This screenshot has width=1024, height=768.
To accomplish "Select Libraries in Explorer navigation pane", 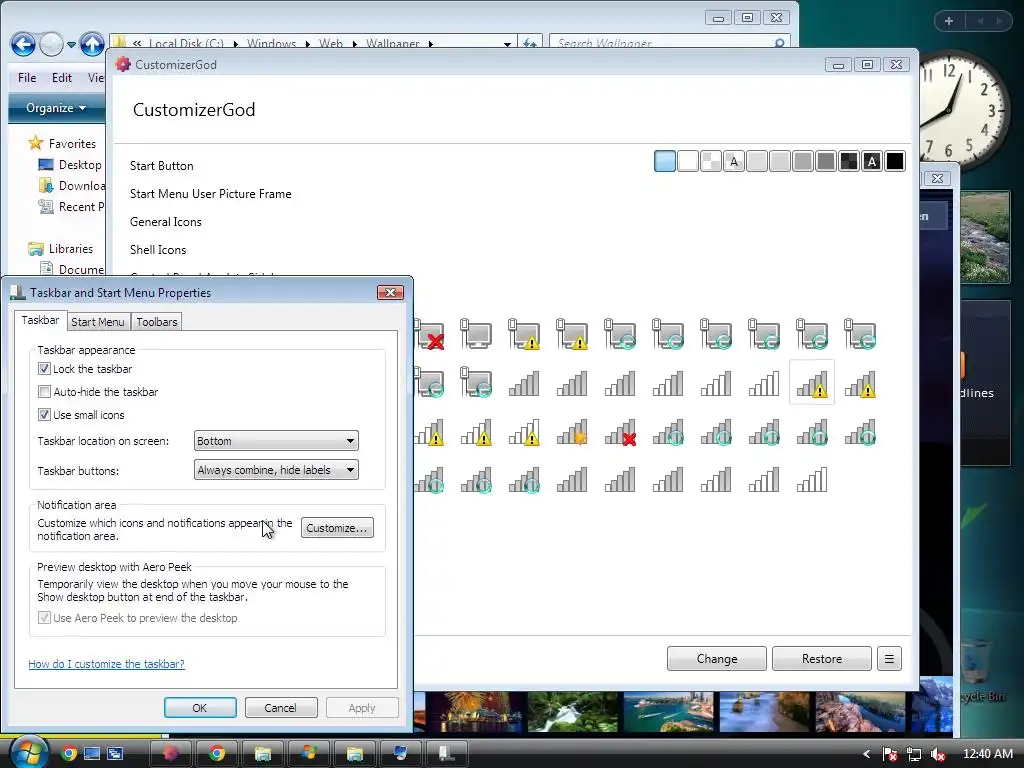I will (71, 248).
